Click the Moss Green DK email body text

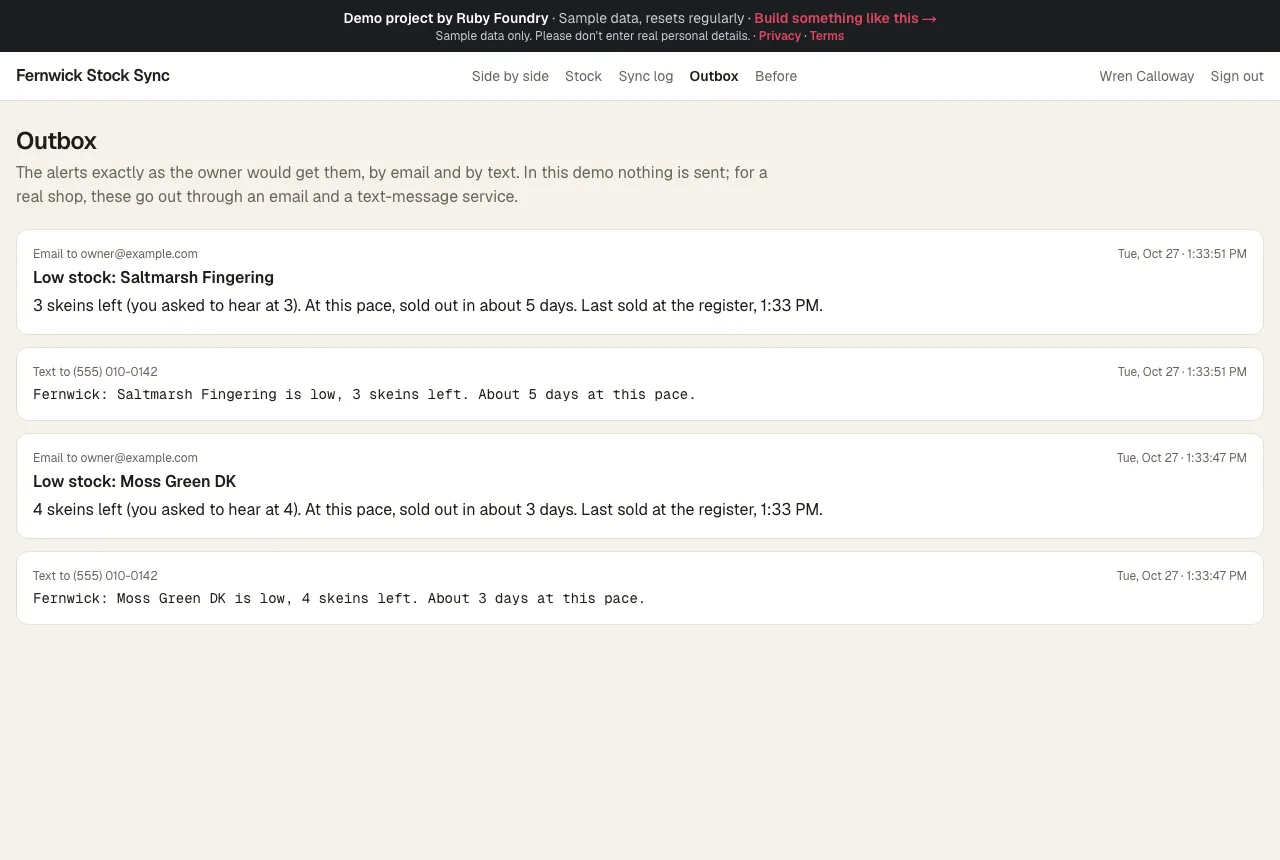point(428,510)
